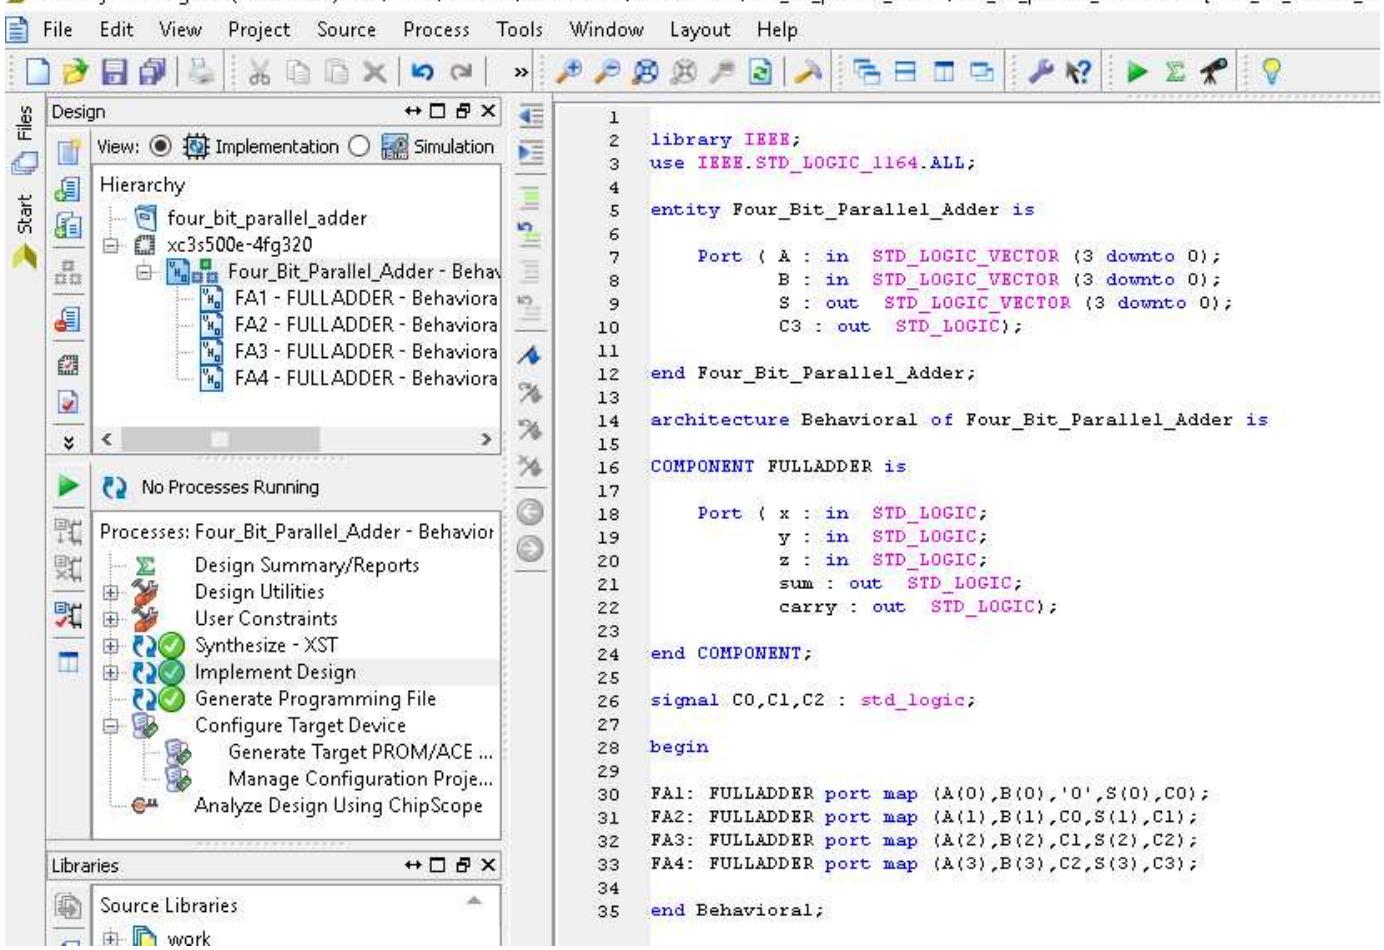This screenshot has height=950, width=1384.
Task: Collapse the Four_Bit_Parallel_Adder hierarchy node
Action: click(144, 272)
